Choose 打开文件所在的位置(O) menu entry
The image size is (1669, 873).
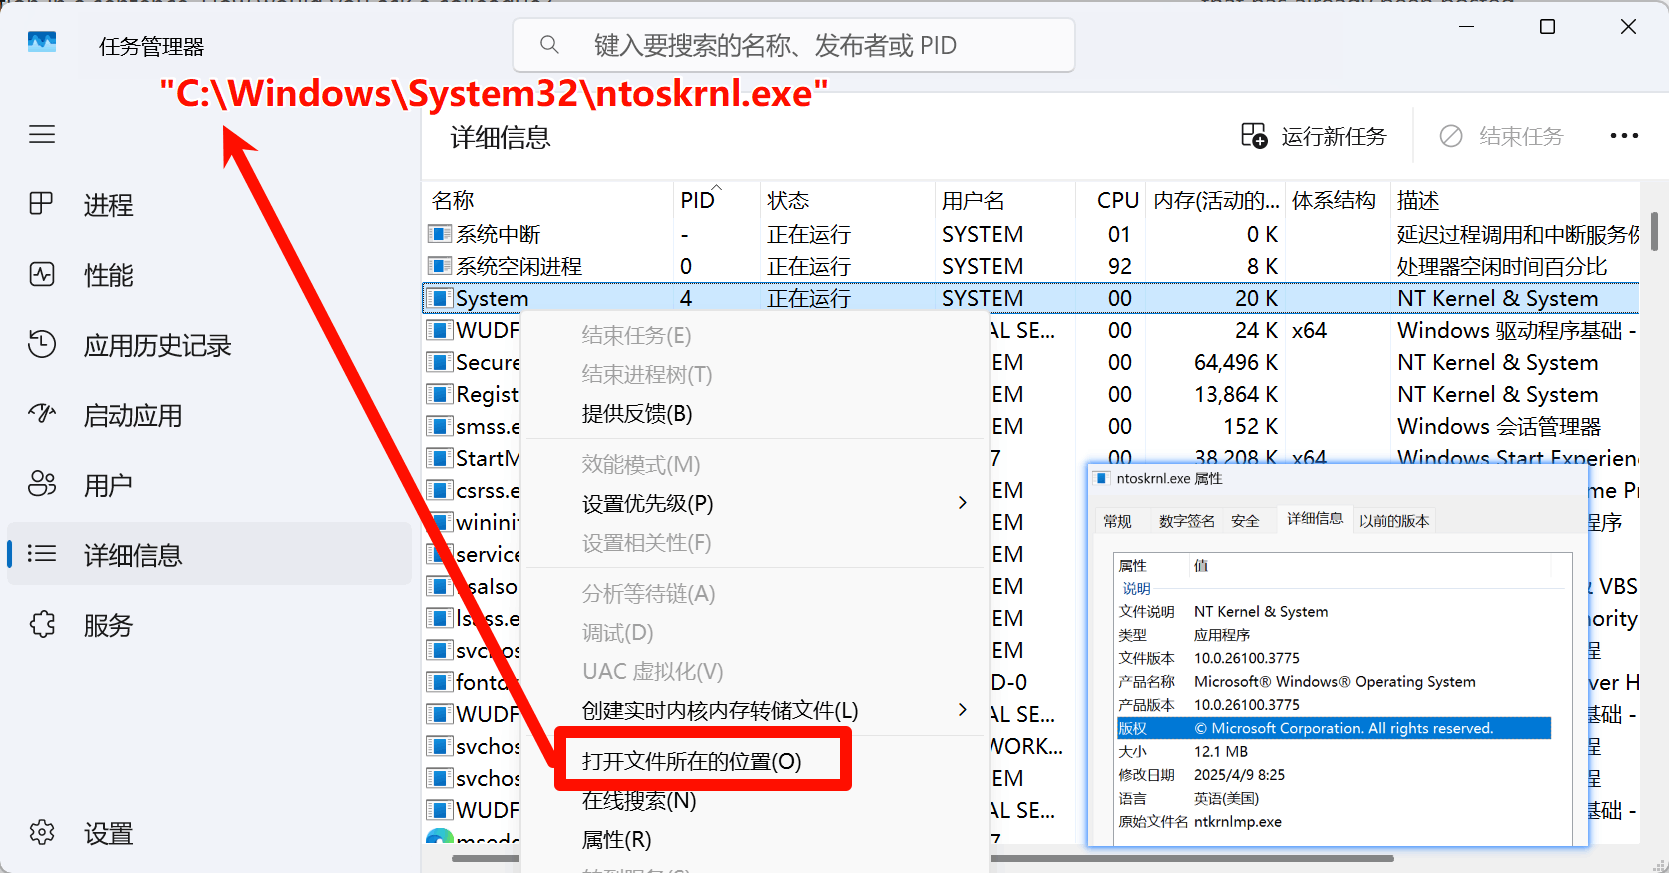(x=691, y=761)
